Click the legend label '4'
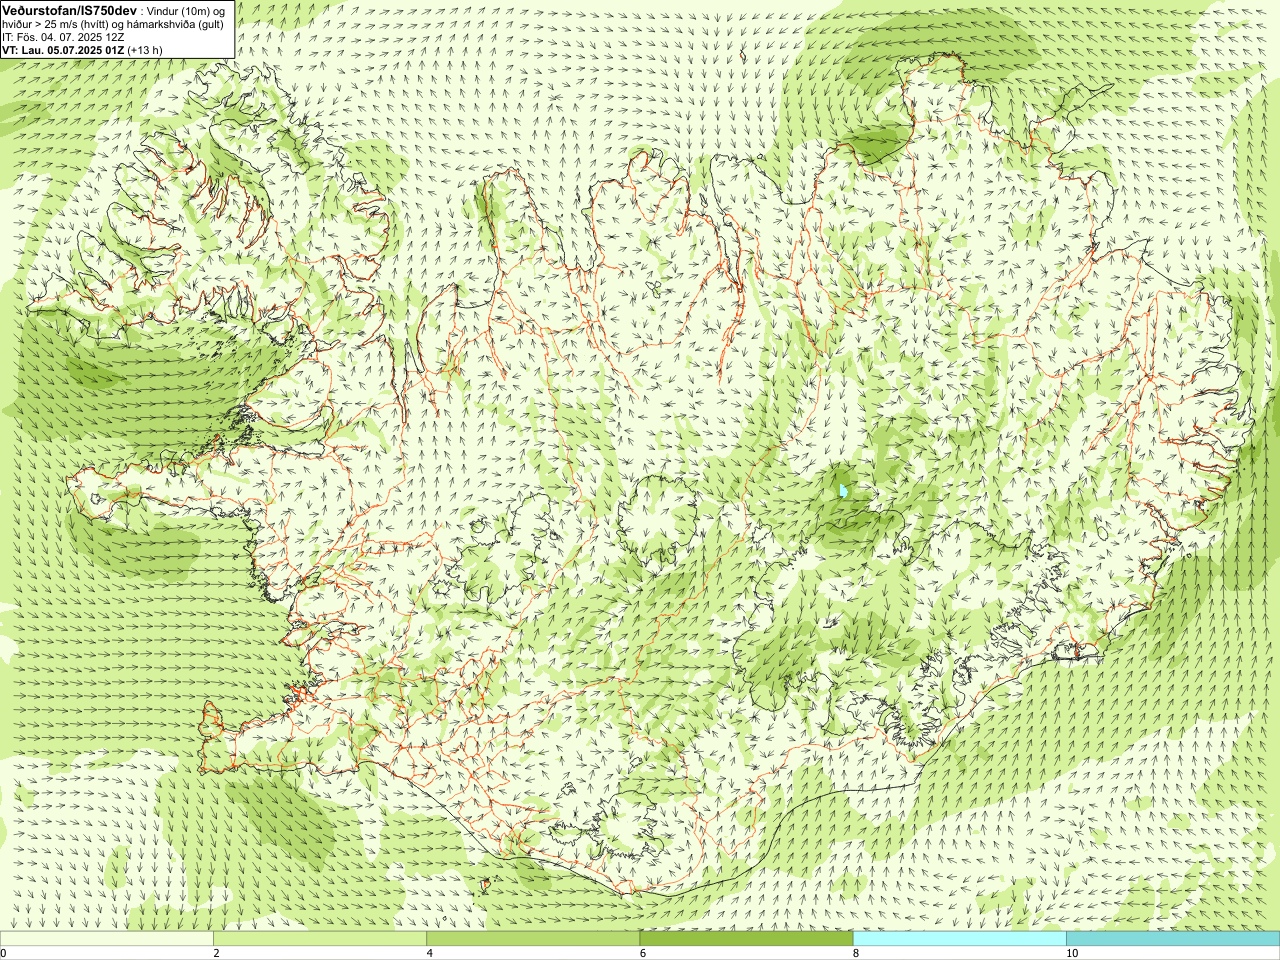 tap(428, 953)
